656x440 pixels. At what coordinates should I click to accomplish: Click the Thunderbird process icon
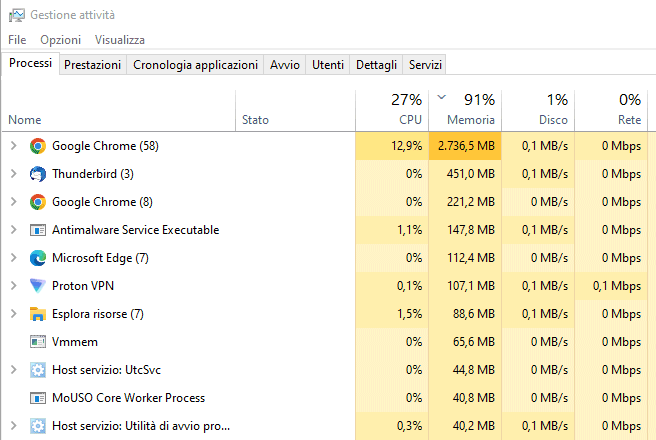38,174
